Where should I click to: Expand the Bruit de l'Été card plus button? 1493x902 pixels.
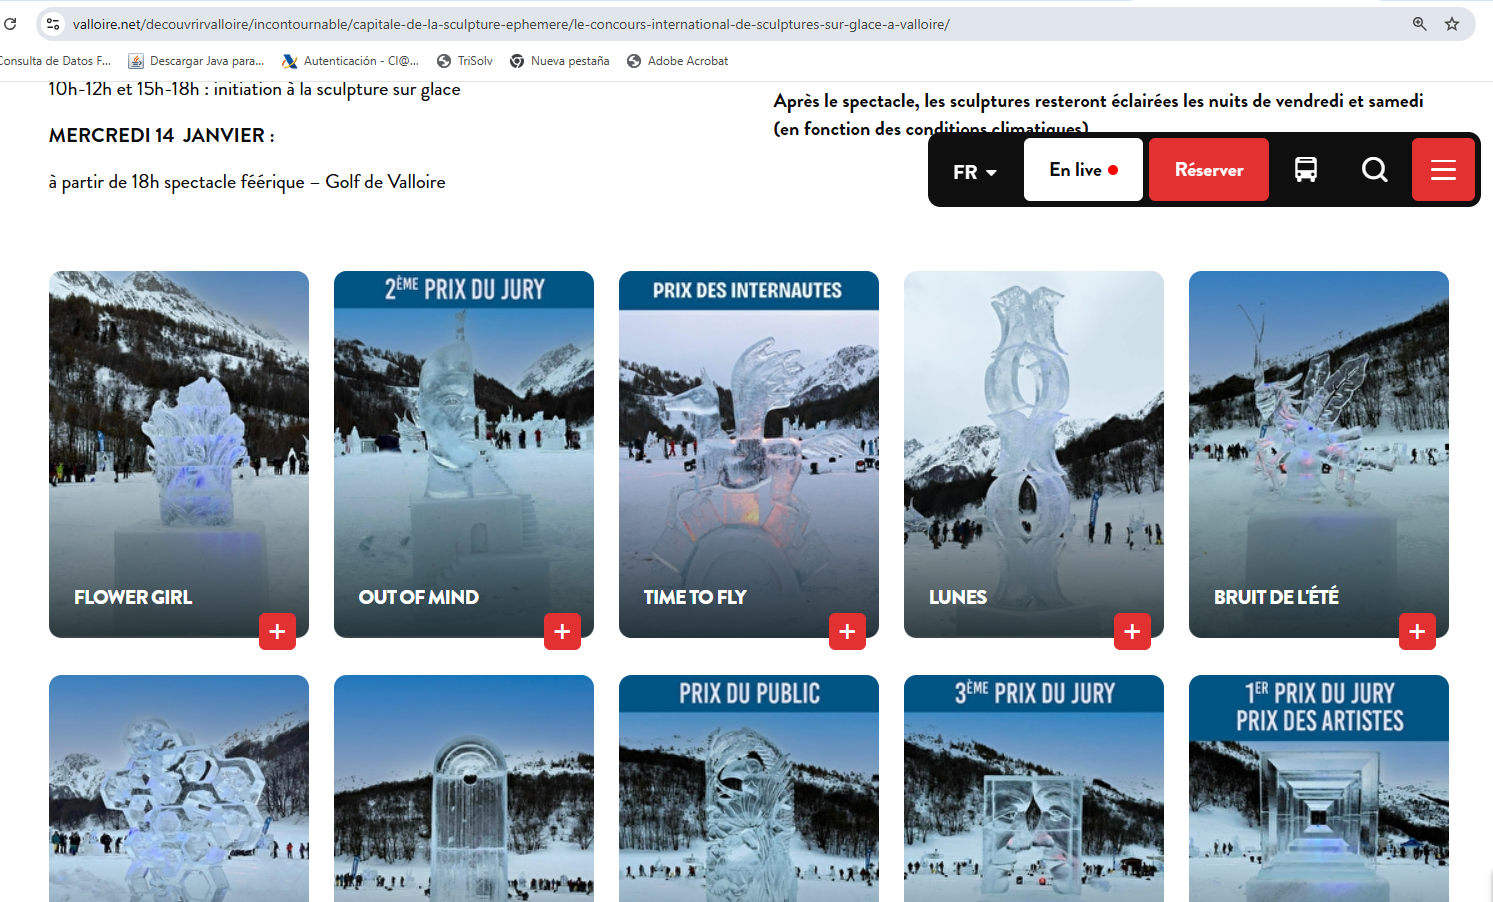pos(1417,631)
